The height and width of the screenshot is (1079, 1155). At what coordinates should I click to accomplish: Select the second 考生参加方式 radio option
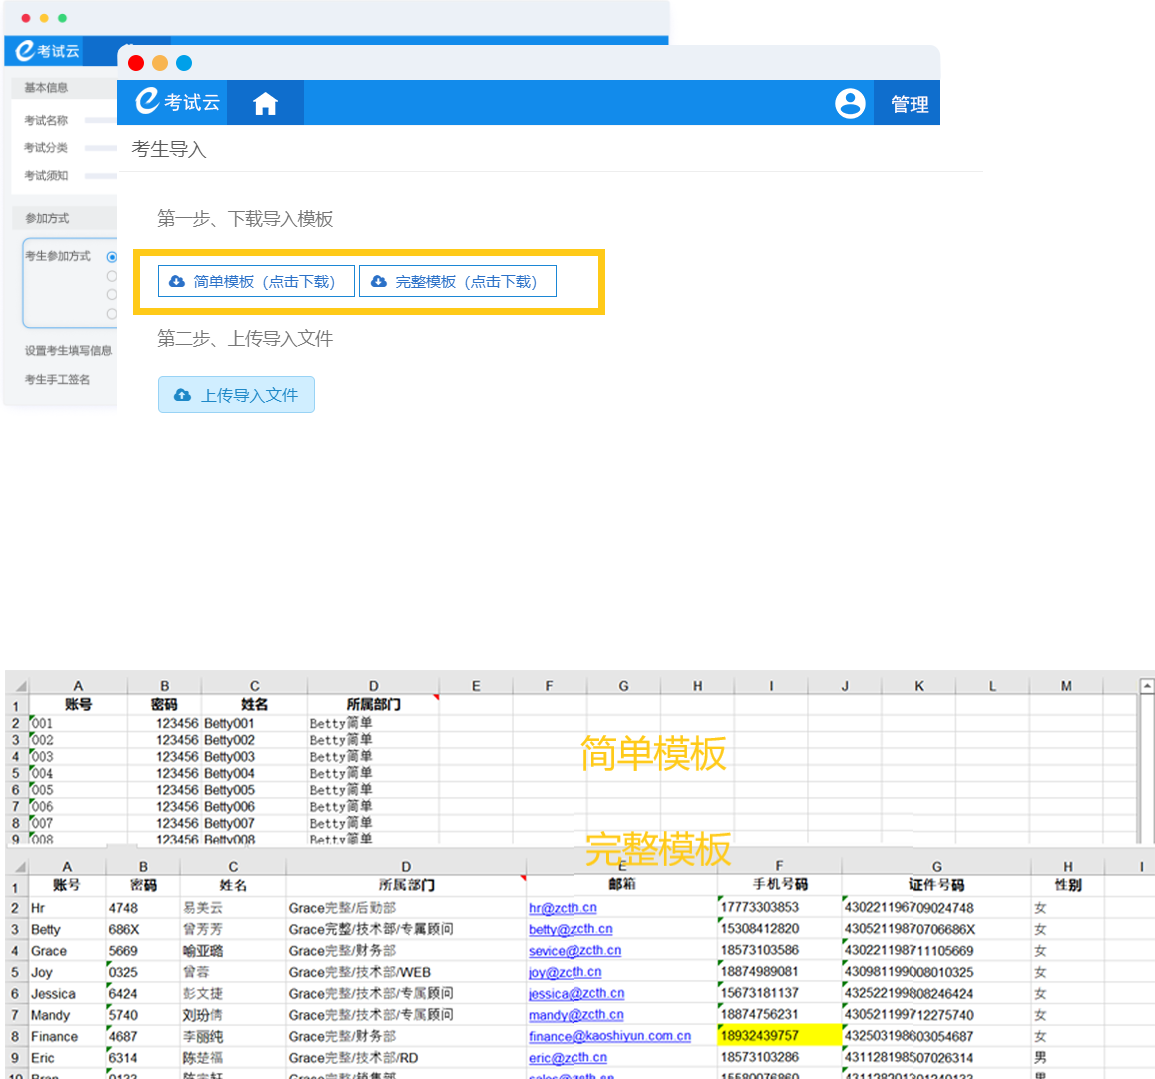click(112, 276)
